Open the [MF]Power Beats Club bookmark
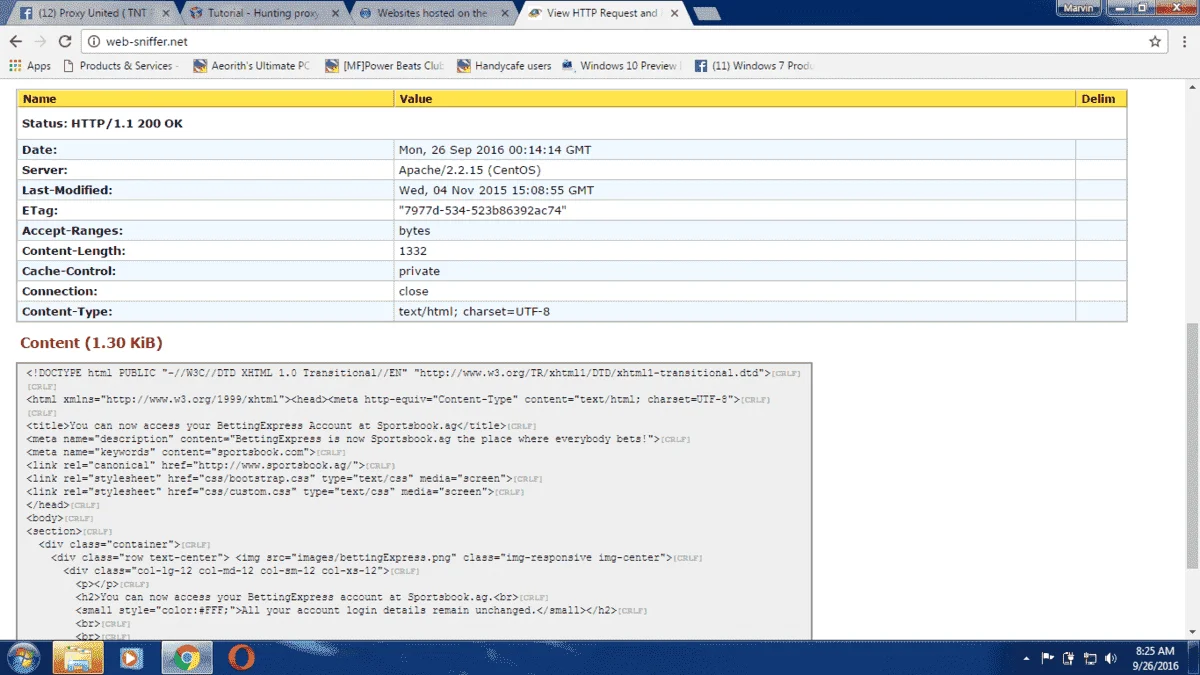The image size is (1200, 675). click(384, 66)
